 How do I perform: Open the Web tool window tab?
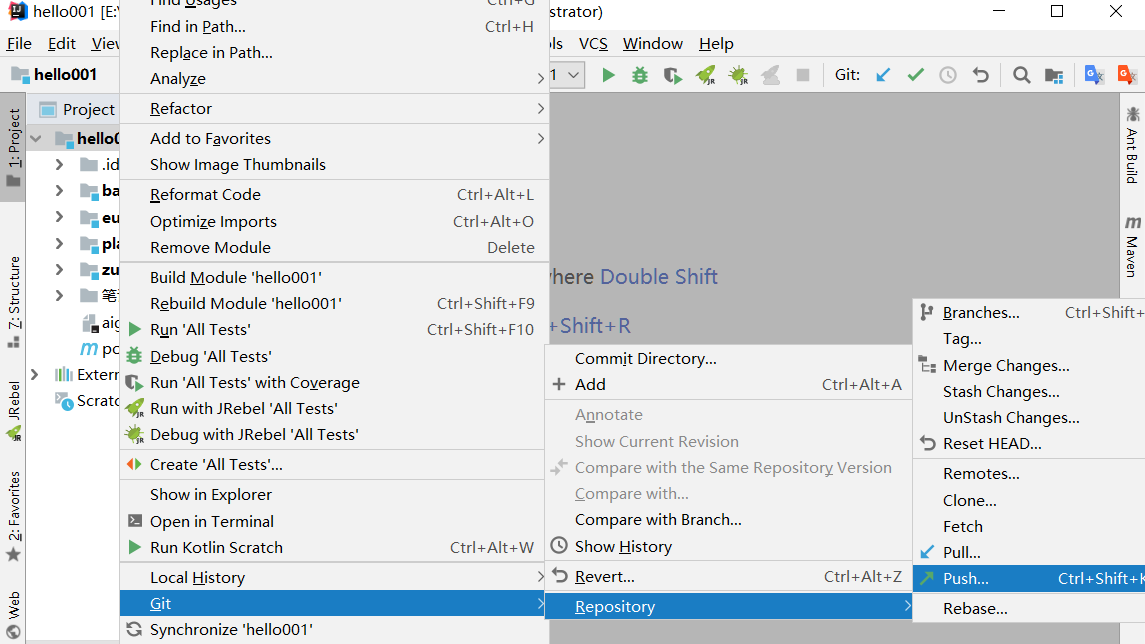(13, 616)
